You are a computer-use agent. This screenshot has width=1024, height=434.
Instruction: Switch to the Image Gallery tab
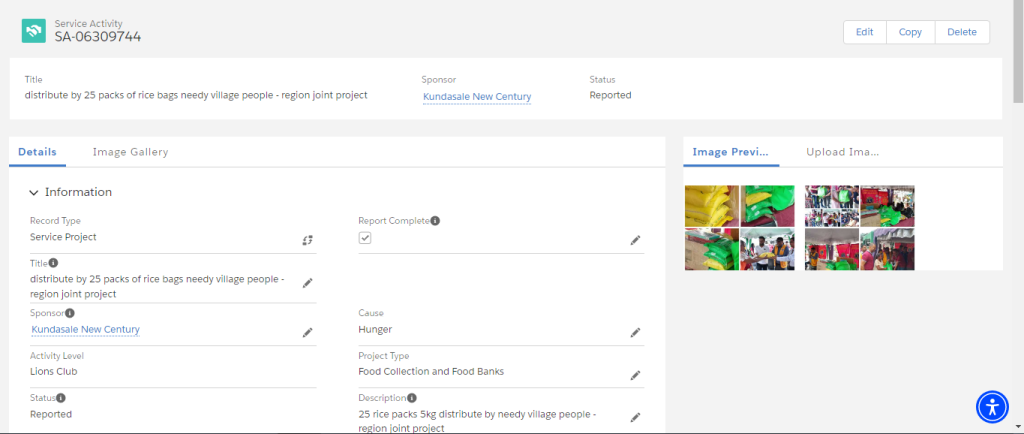(x=130, y=152)
